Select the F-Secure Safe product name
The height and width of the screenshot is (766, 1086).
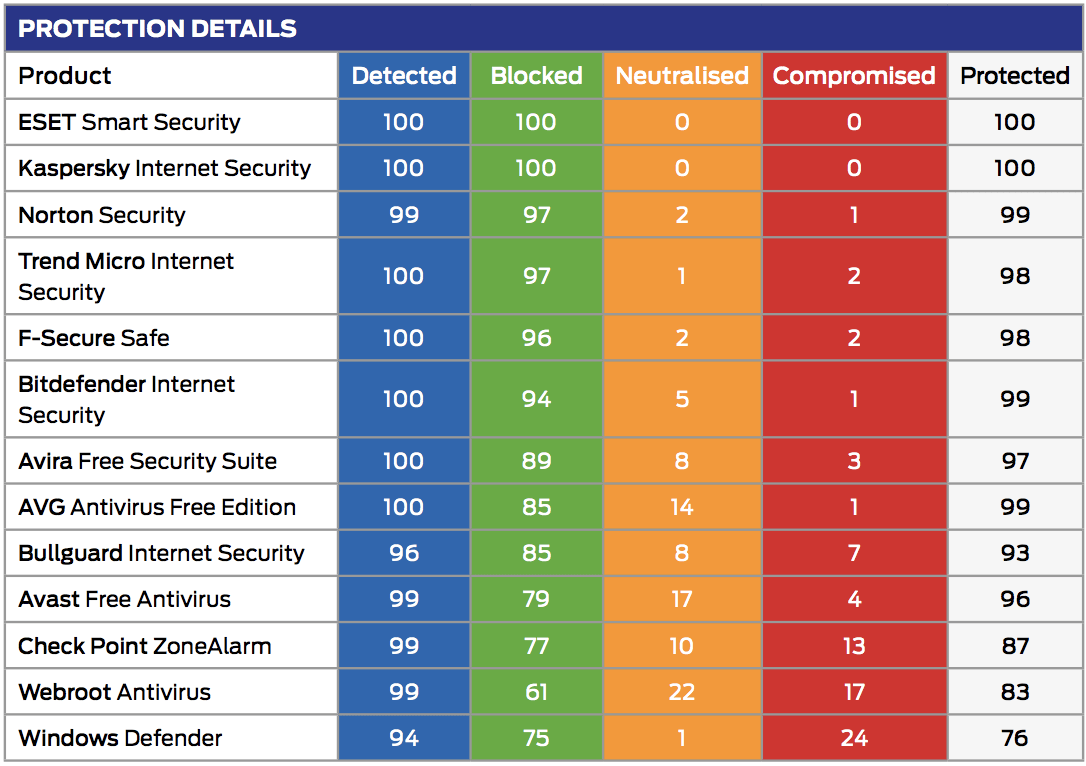coord(94,338)
